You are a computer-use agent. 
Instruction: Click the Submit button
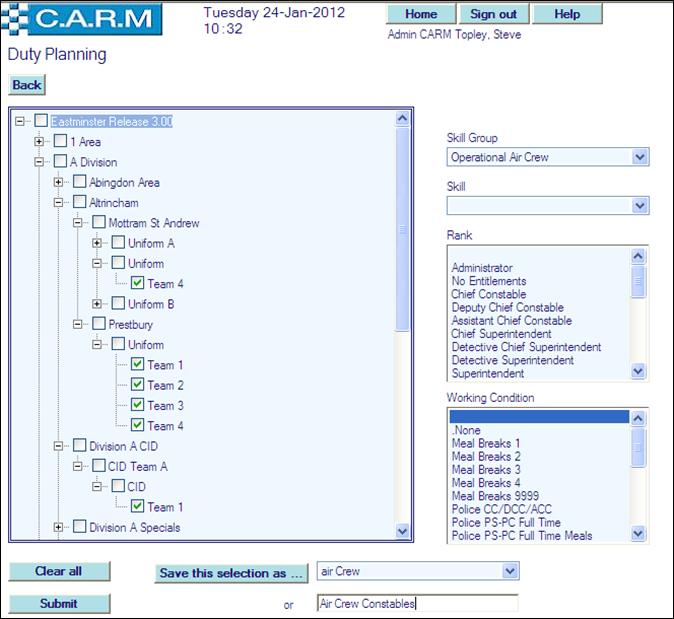tap(59, 603)
